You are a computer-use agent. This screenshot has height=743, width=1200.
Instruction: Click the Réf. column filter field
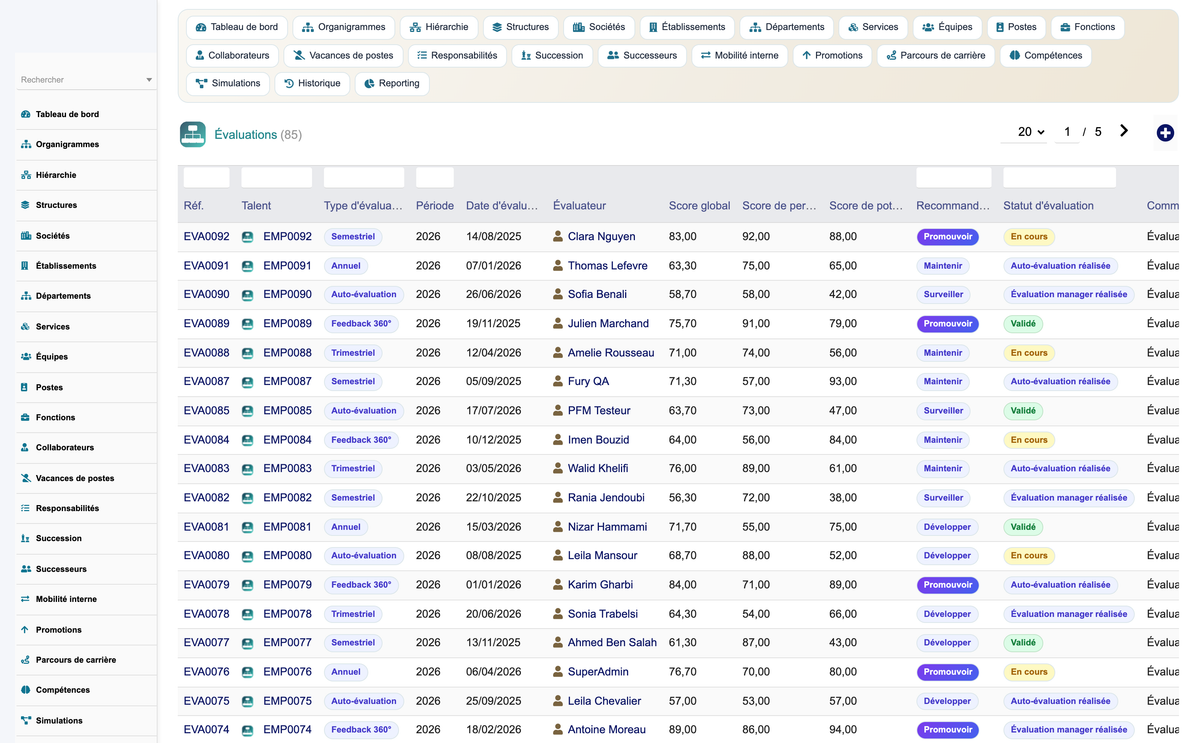click(207, 178)
